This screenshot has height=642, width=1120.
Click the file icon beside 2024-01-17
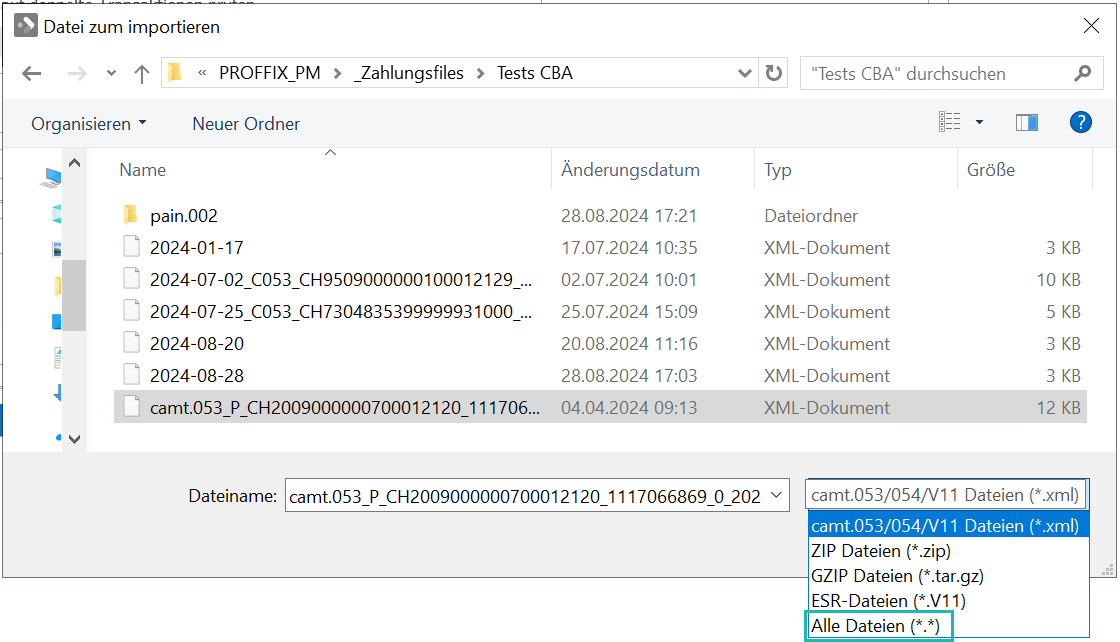(131, 246)
